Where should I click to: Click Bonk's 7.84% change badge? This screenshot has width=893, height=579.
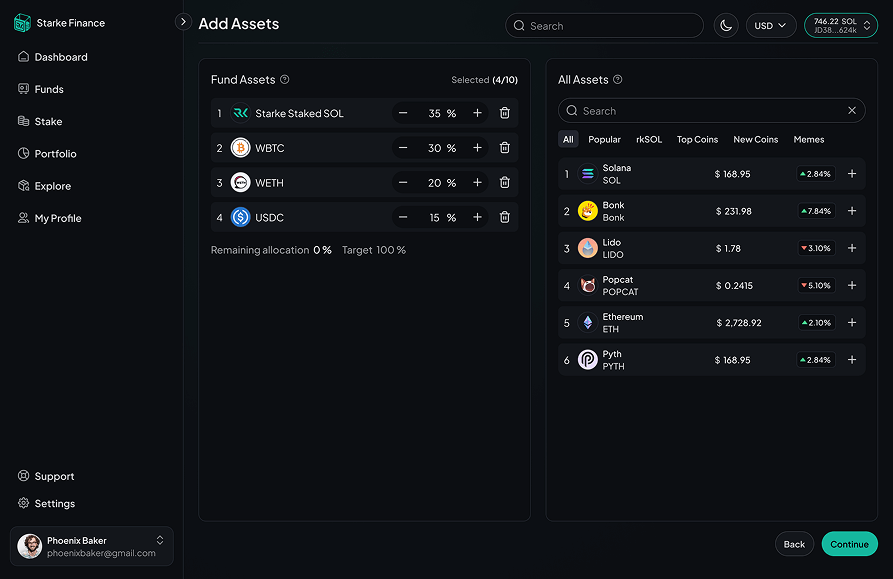(x=816, y=211)
